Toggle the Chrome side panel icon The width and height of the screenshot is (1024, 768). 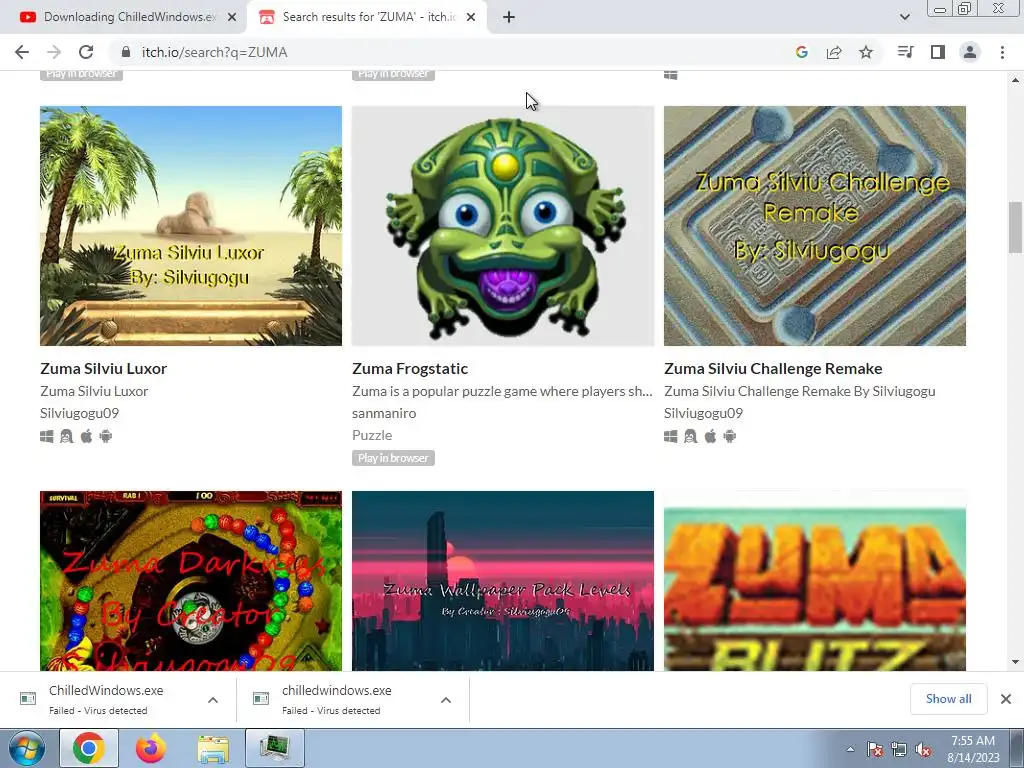coord(938,52)
